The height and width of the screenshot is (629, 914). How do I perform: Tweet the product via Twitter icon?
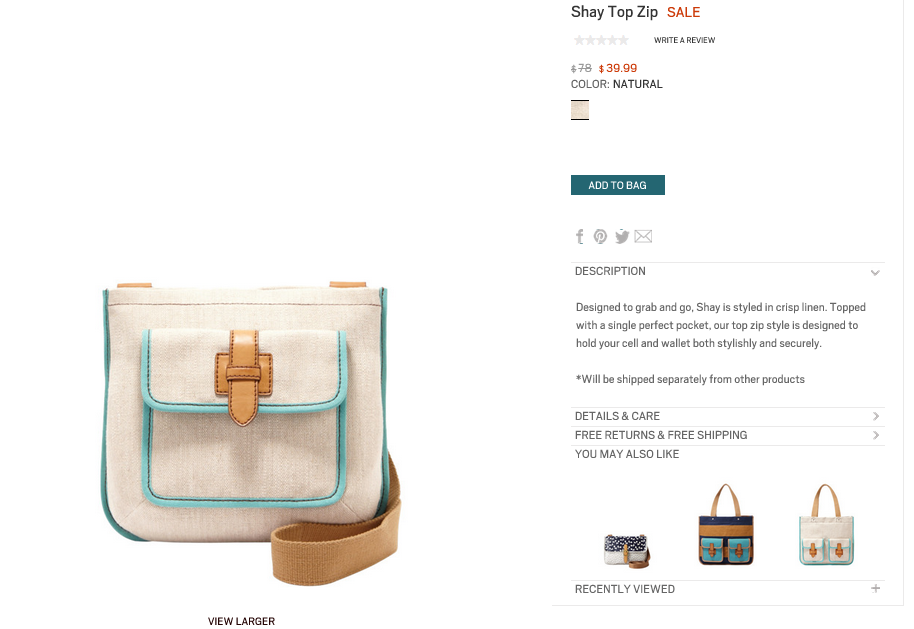(x=622, y=236)
